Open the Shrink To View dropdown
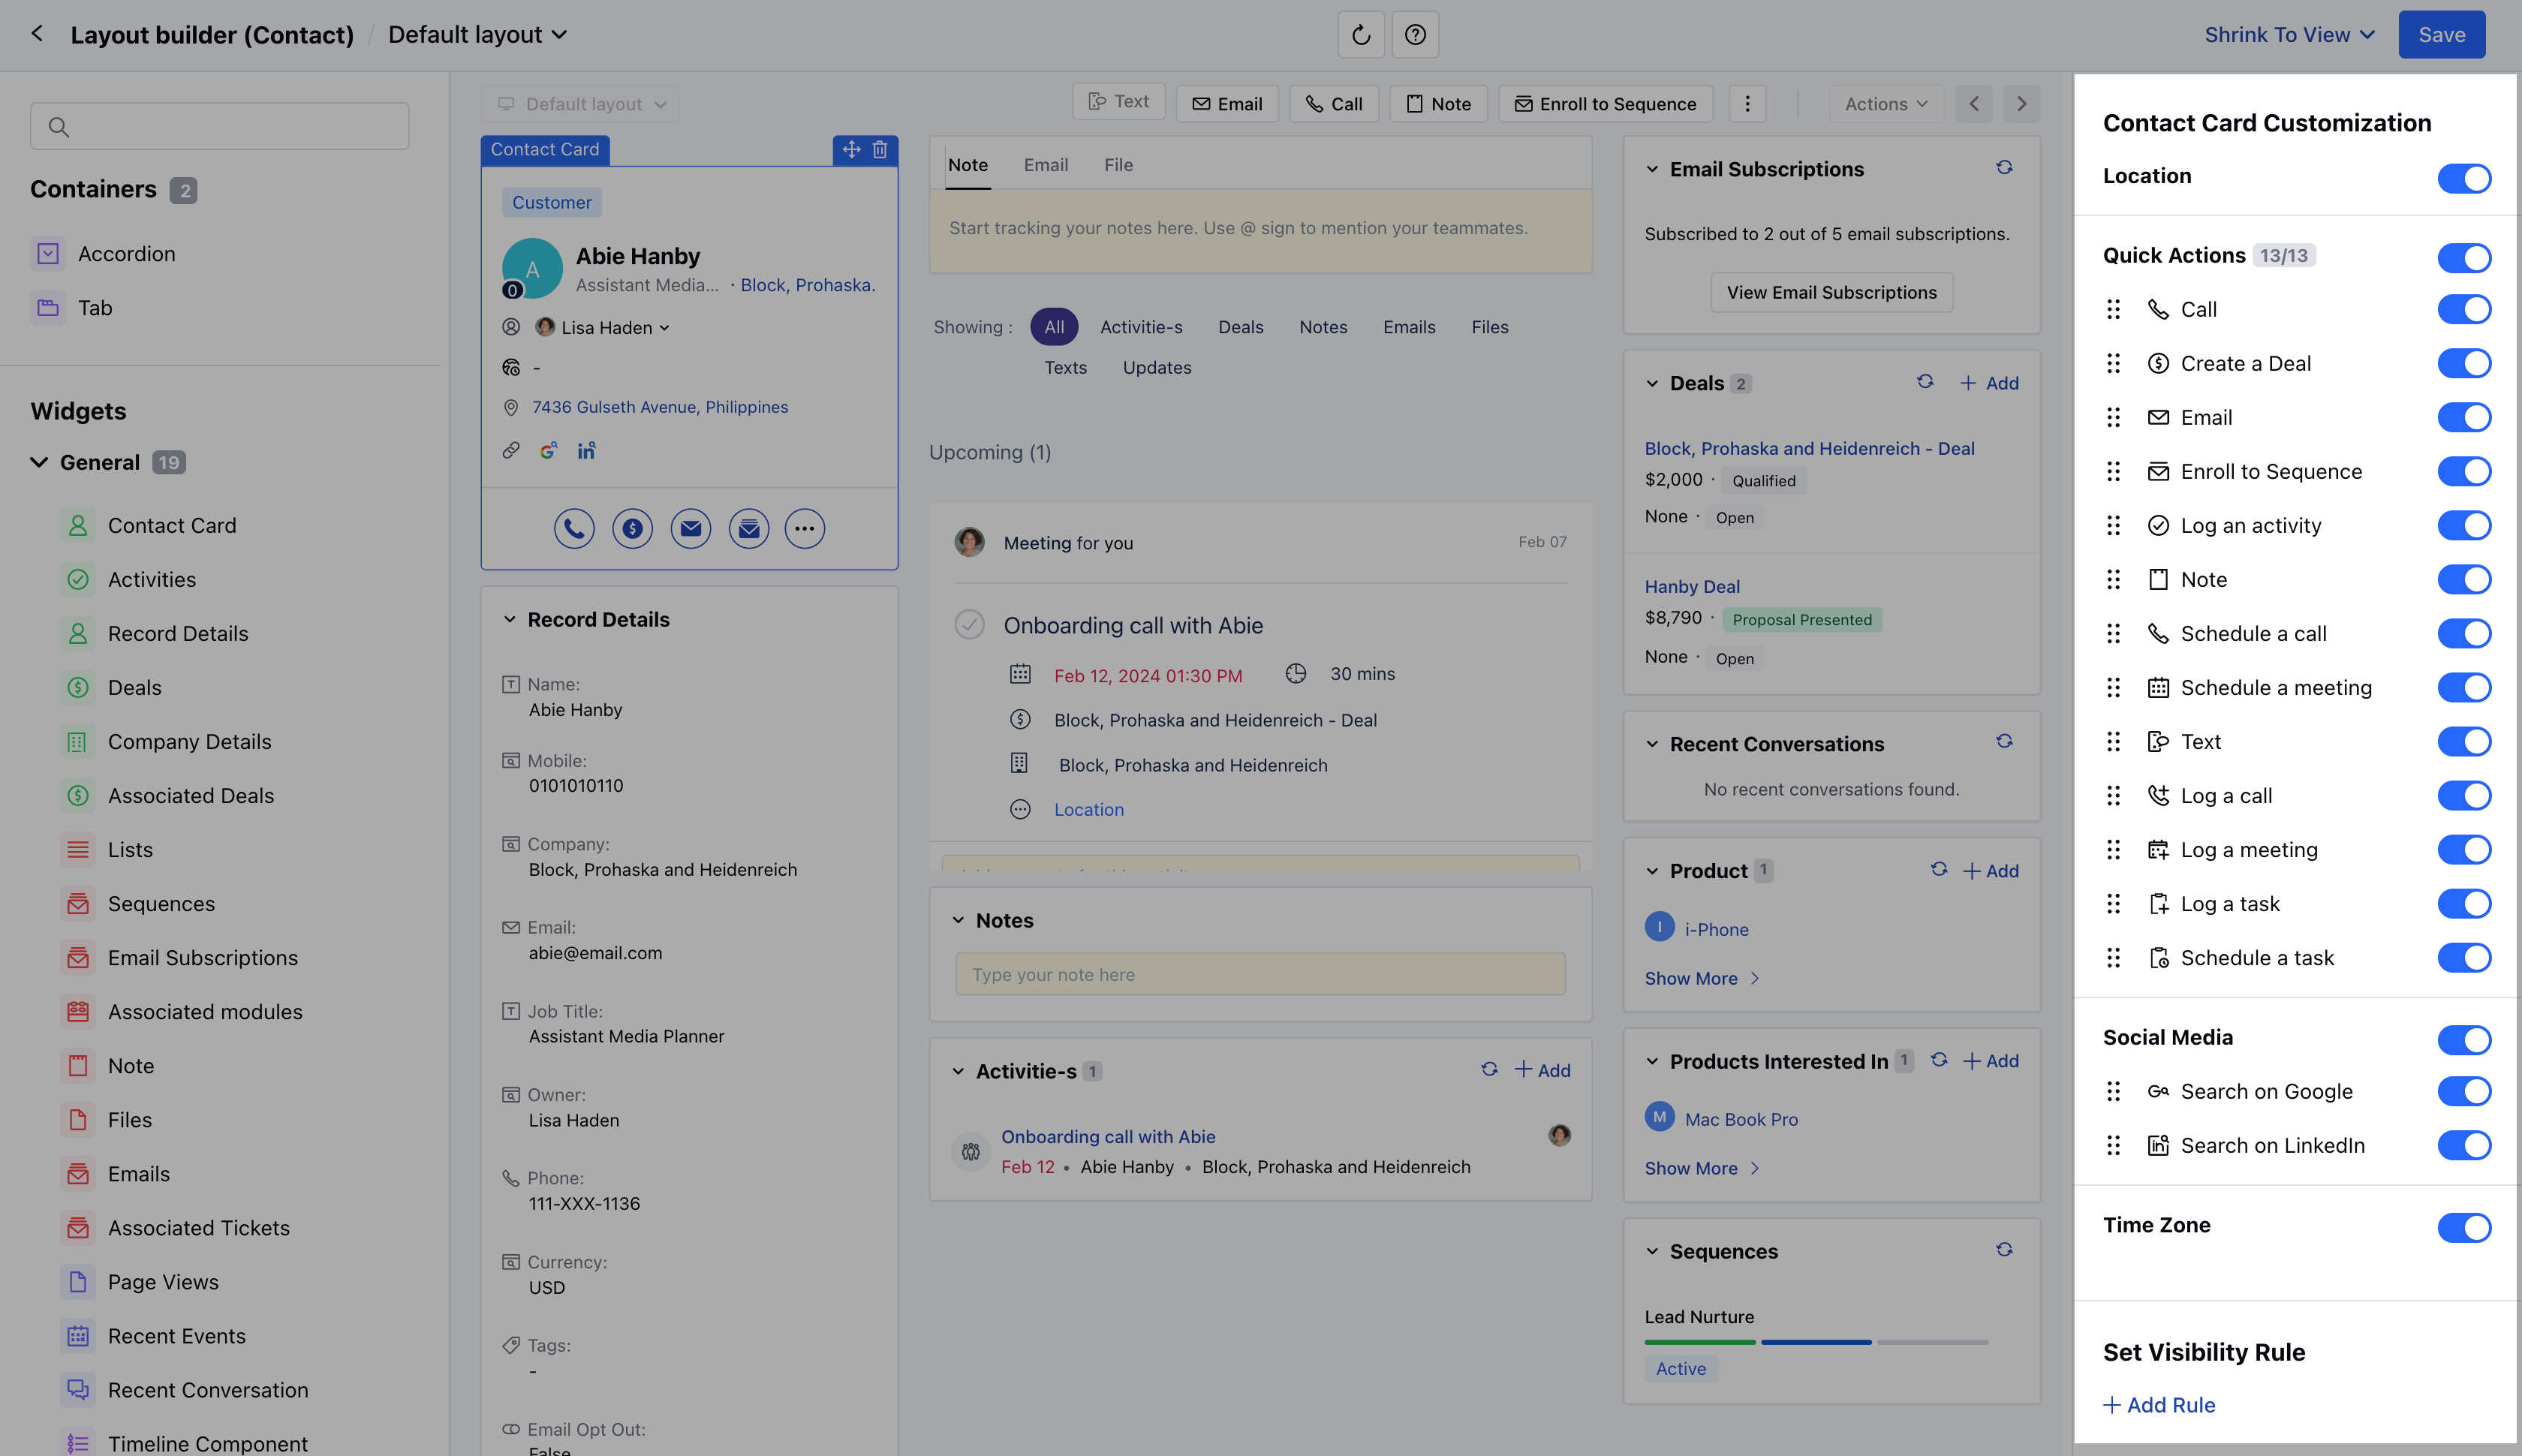The width and height of the screenshot is (2522, 1456). click(x=2289, y=35)
